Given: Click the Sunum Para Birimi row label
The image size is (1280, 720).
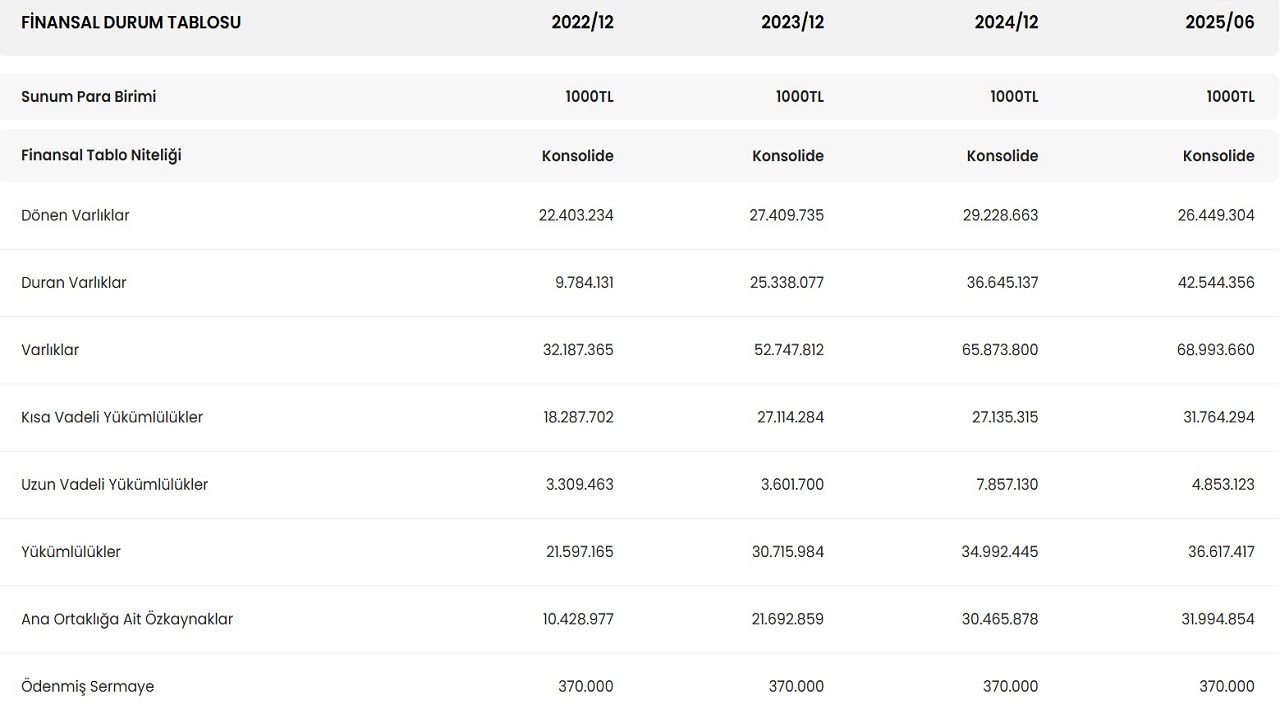Looking at the screenshot, I should tap(89, 97).
